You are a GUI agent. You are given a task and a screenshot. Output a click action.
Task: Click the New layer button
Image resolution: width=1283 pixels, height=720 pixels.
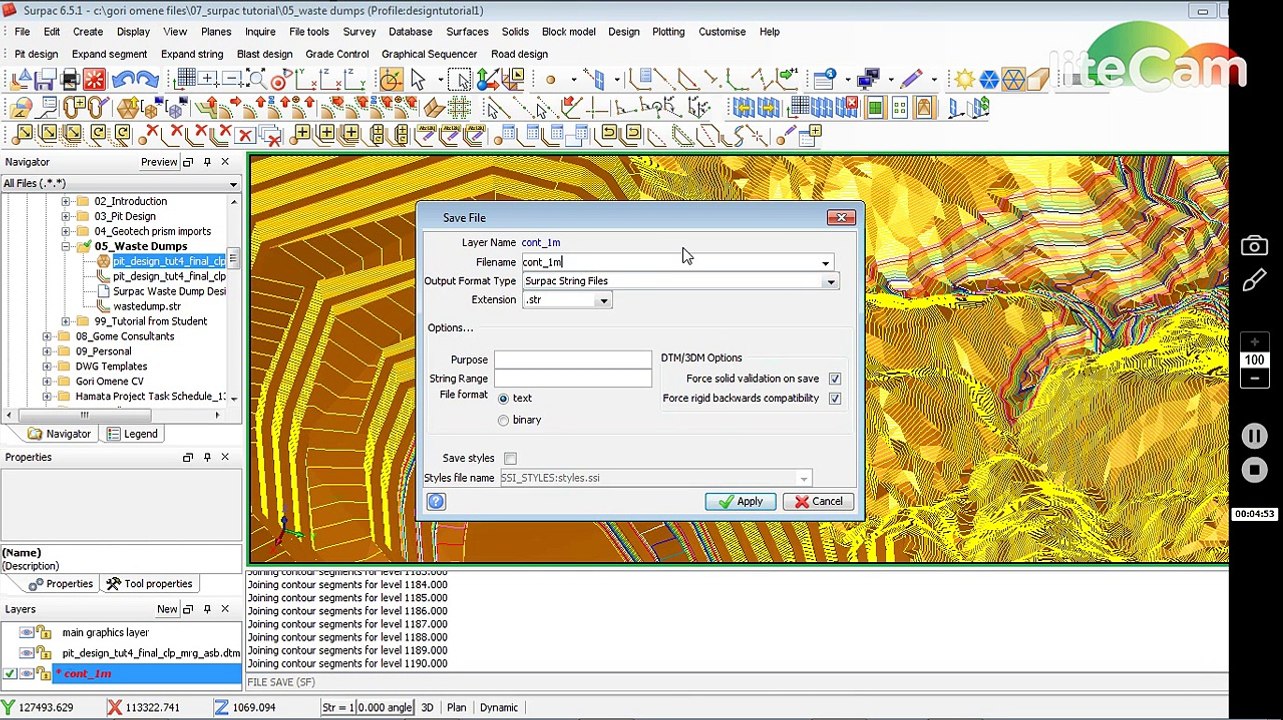pos(167,609)
